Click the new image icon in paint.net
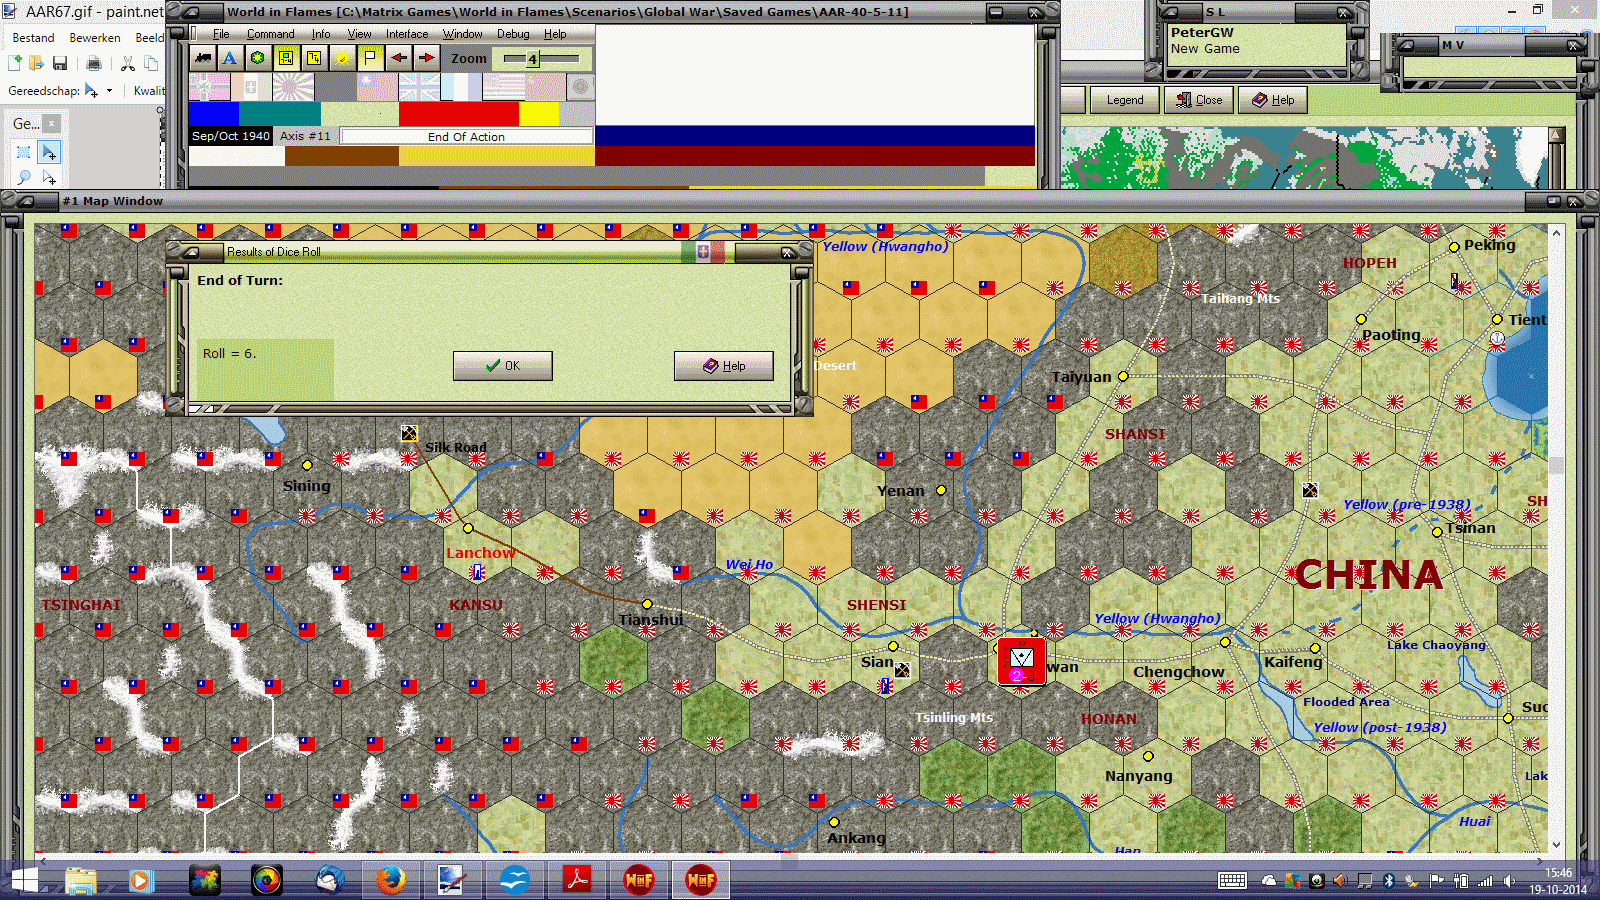Screen dimensions: 1600x900 tap(15, 63)
